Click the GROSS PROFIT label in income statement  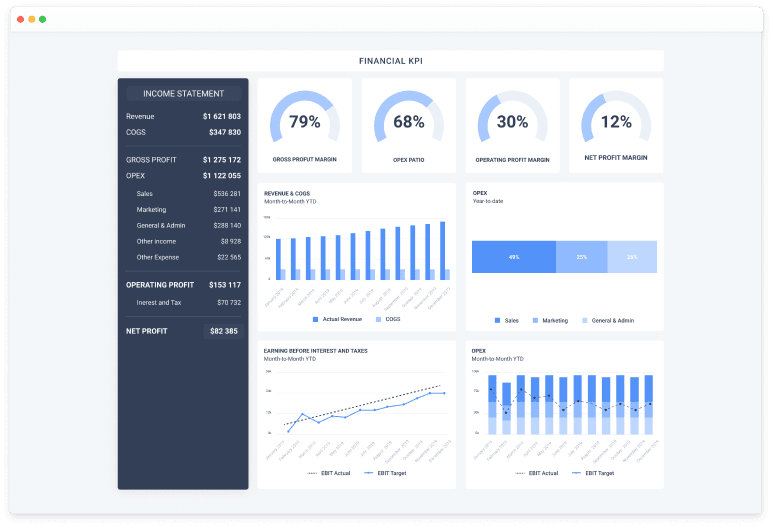(151, 160)
